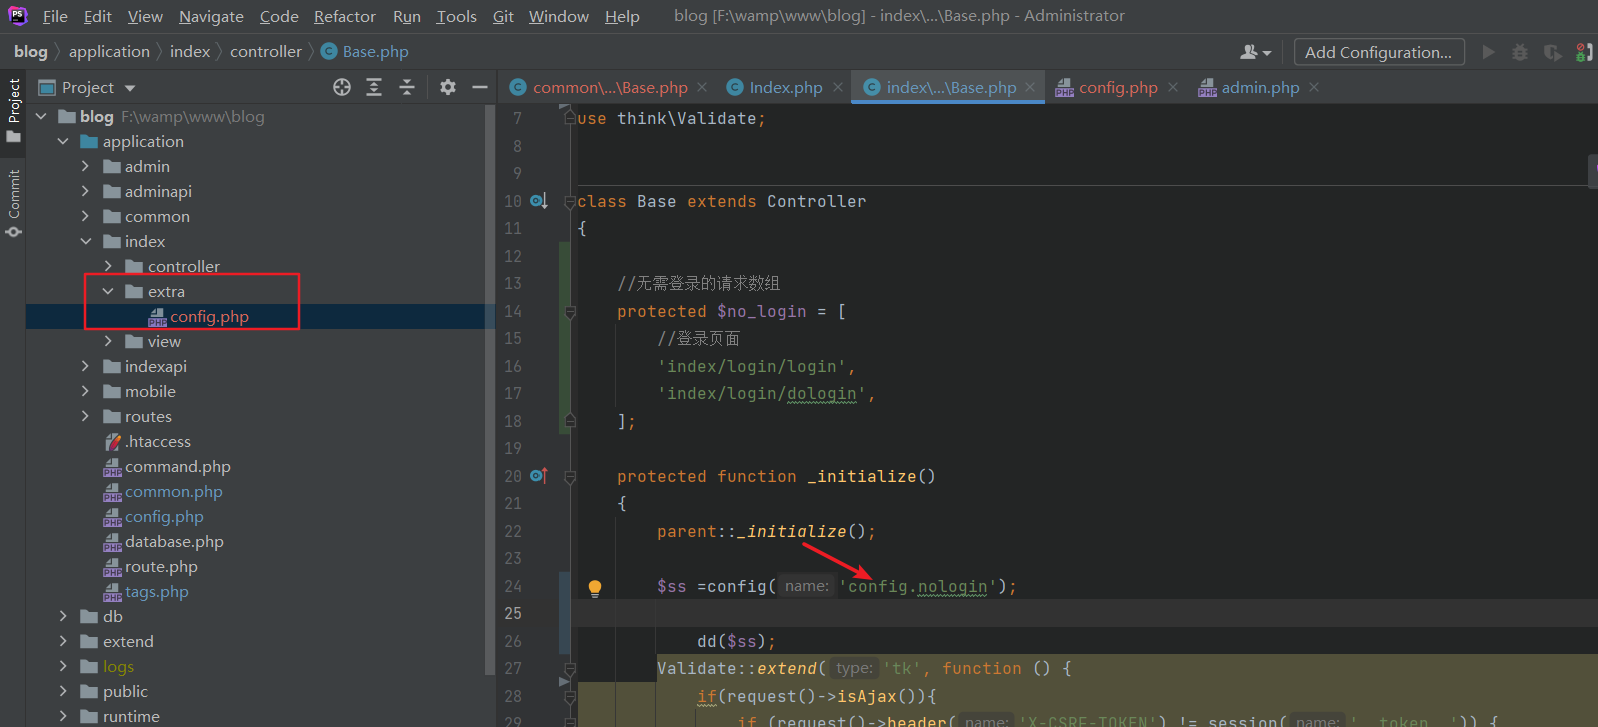Expand the logs folder arrow
The height and width of the screenshot is (727, 1598).
(x=63, y=667)
